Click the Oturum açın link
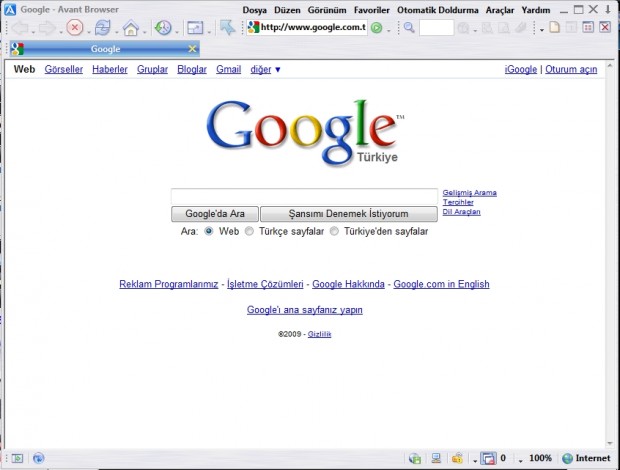The image size is (620, 470). [571, 70]
